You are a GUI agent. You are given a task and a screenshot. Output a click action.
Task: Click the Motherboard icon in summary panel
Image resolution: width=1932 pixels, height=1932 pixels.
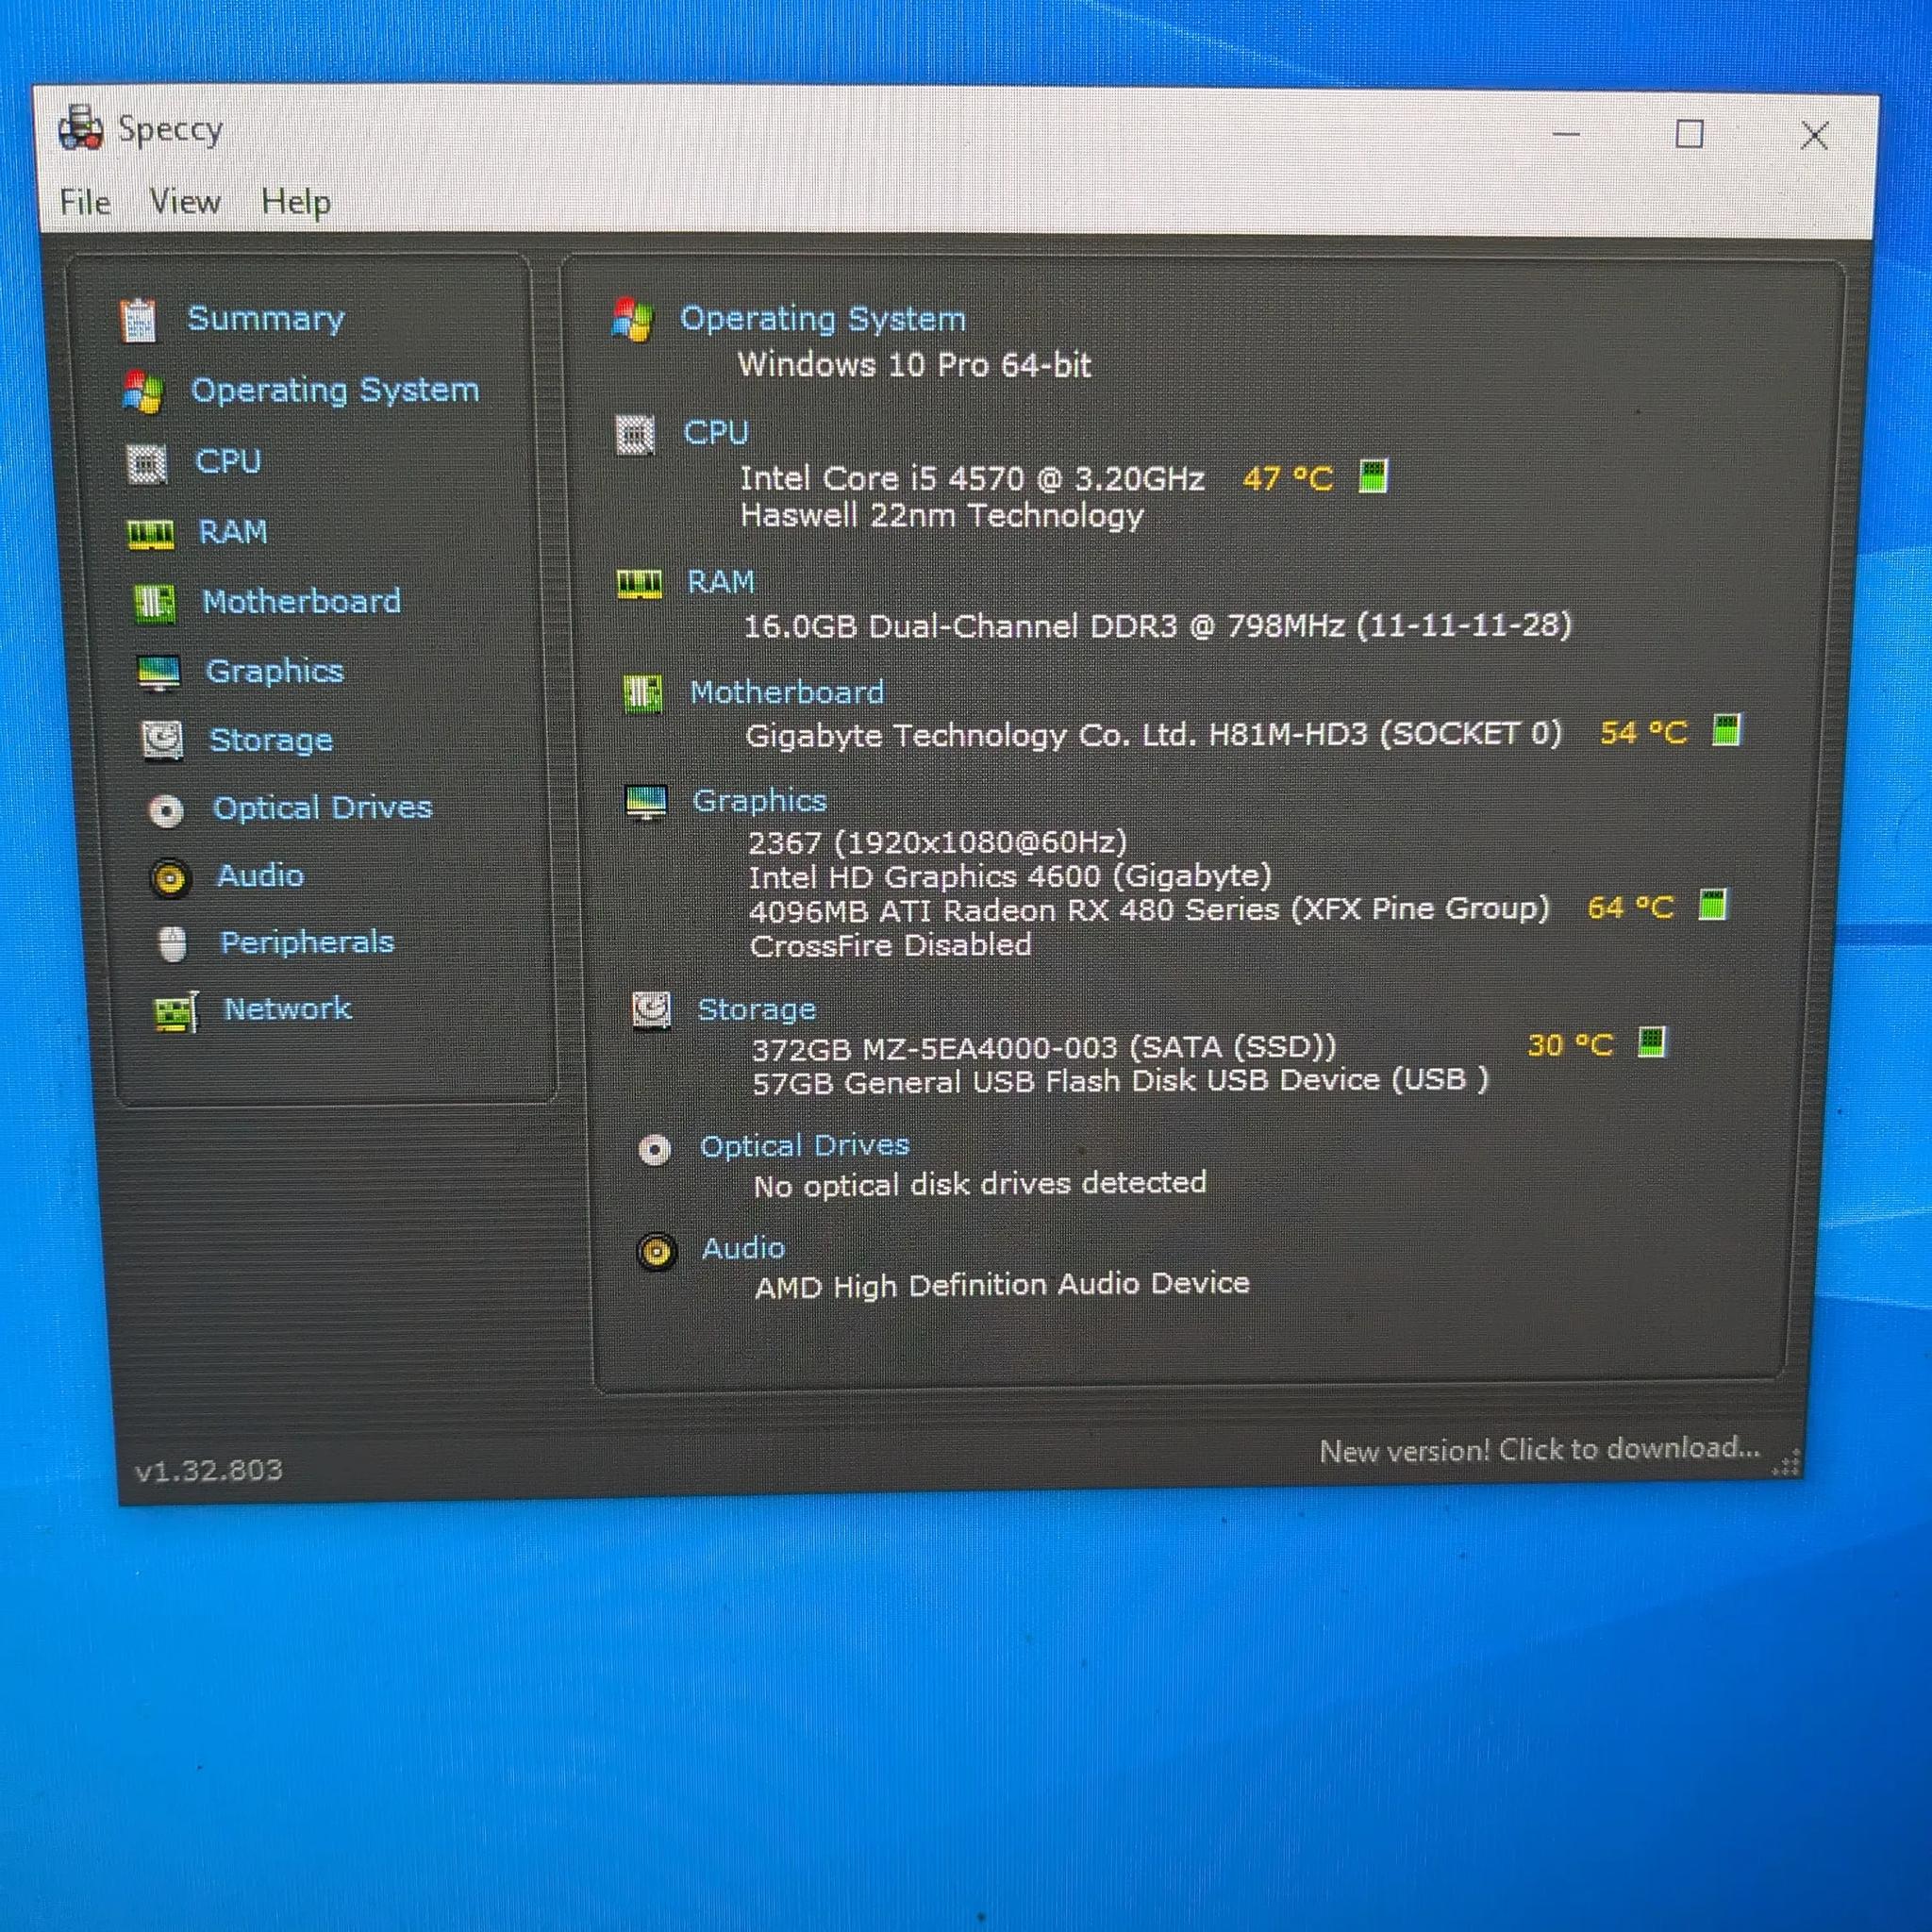click(x=642, y=693)
